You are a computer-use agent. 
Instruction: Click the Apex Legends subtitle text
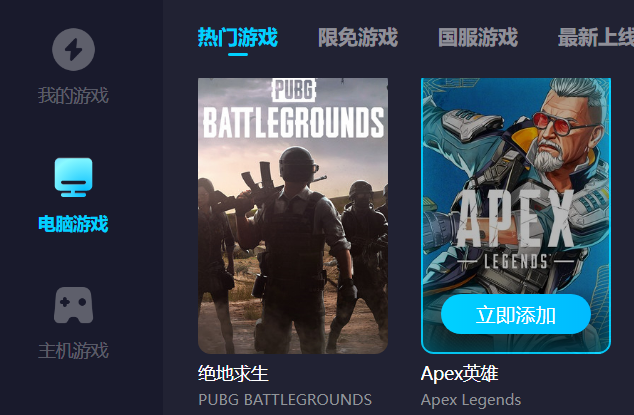(471, 400)
